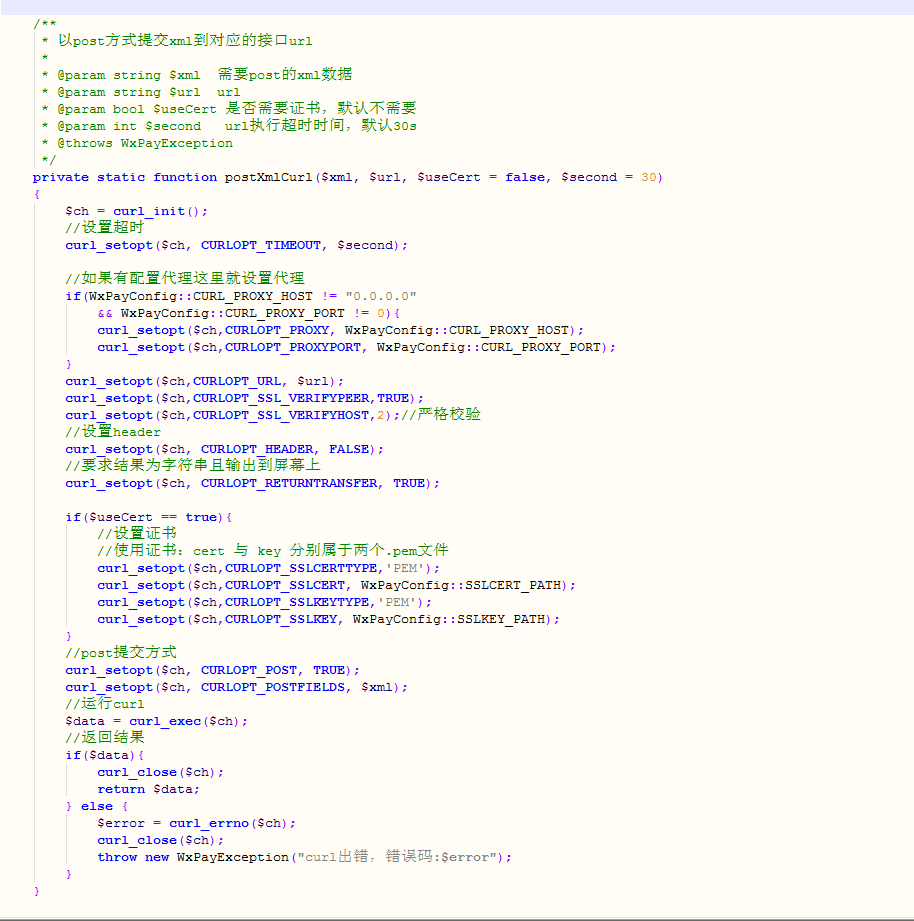Click the CURLOPT_TIMEOUT constant

261,246
